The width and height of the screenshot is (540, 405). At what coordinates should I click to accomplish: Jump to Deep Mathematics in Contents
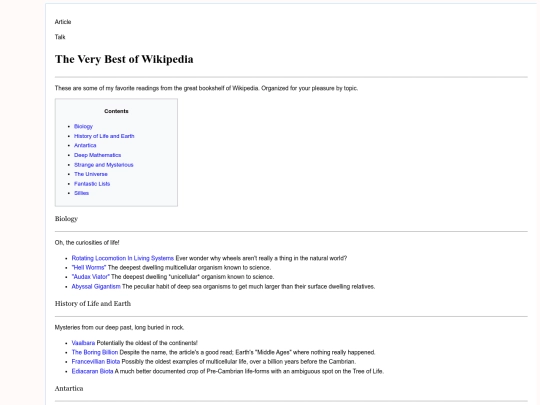coord(97,155)
